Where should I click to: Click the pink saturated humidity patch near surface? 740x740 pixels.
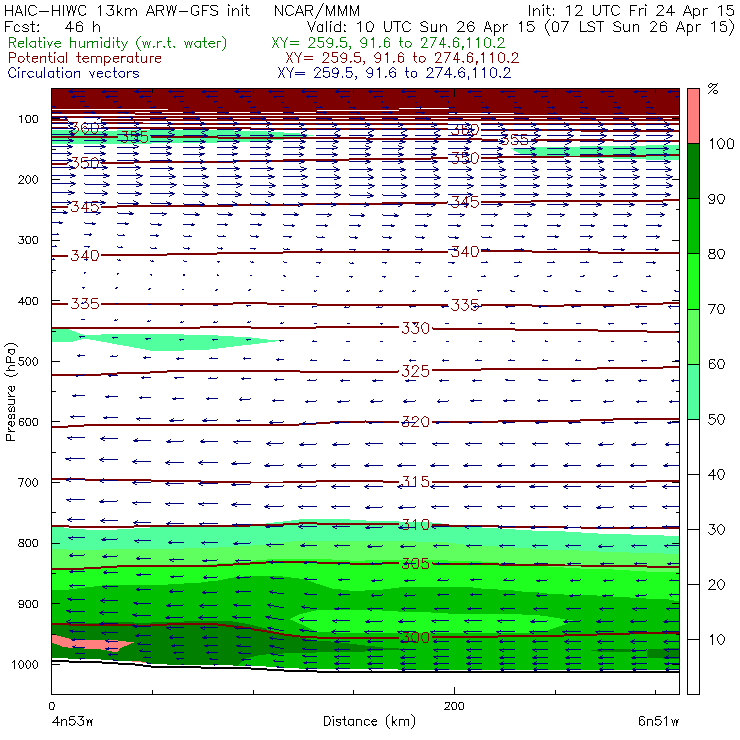pyautogui.click(x=90, y=643)
